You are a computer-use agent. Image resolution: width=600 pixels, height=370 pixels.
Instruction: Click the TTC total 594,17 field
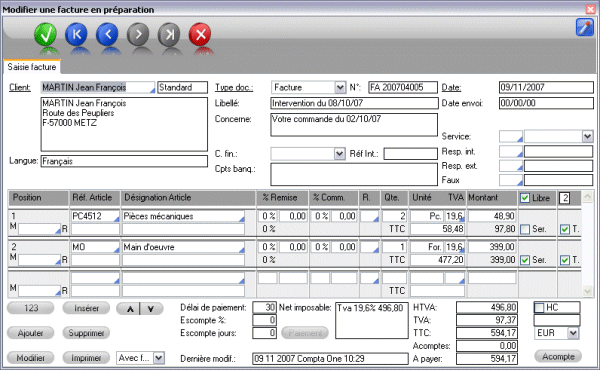pyautogui.click(x=487, y=333)
